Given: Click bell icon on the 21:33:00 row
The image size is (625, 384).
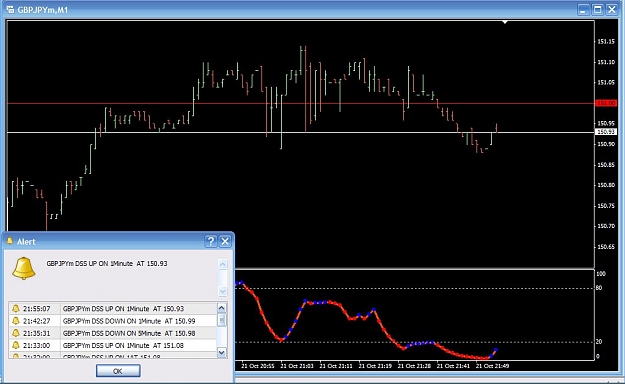Looking at the screenshot, I should click(x=16, y=346).
